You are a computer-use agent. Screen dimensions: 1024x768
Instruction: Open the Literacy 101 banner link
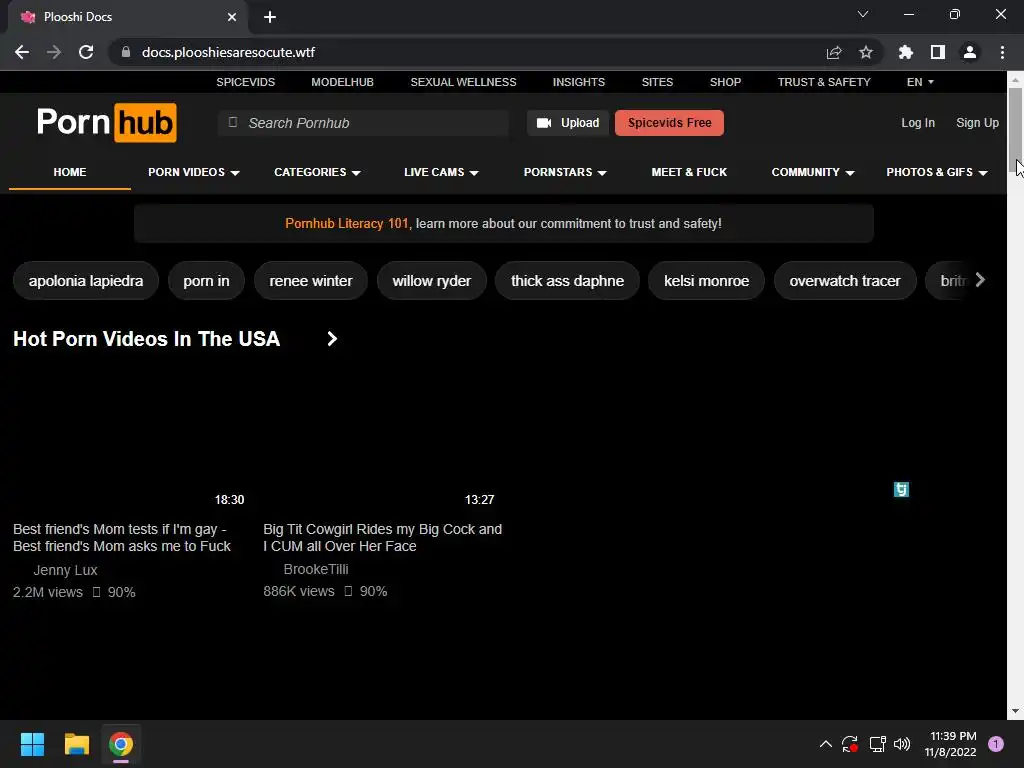coord(347,223)
